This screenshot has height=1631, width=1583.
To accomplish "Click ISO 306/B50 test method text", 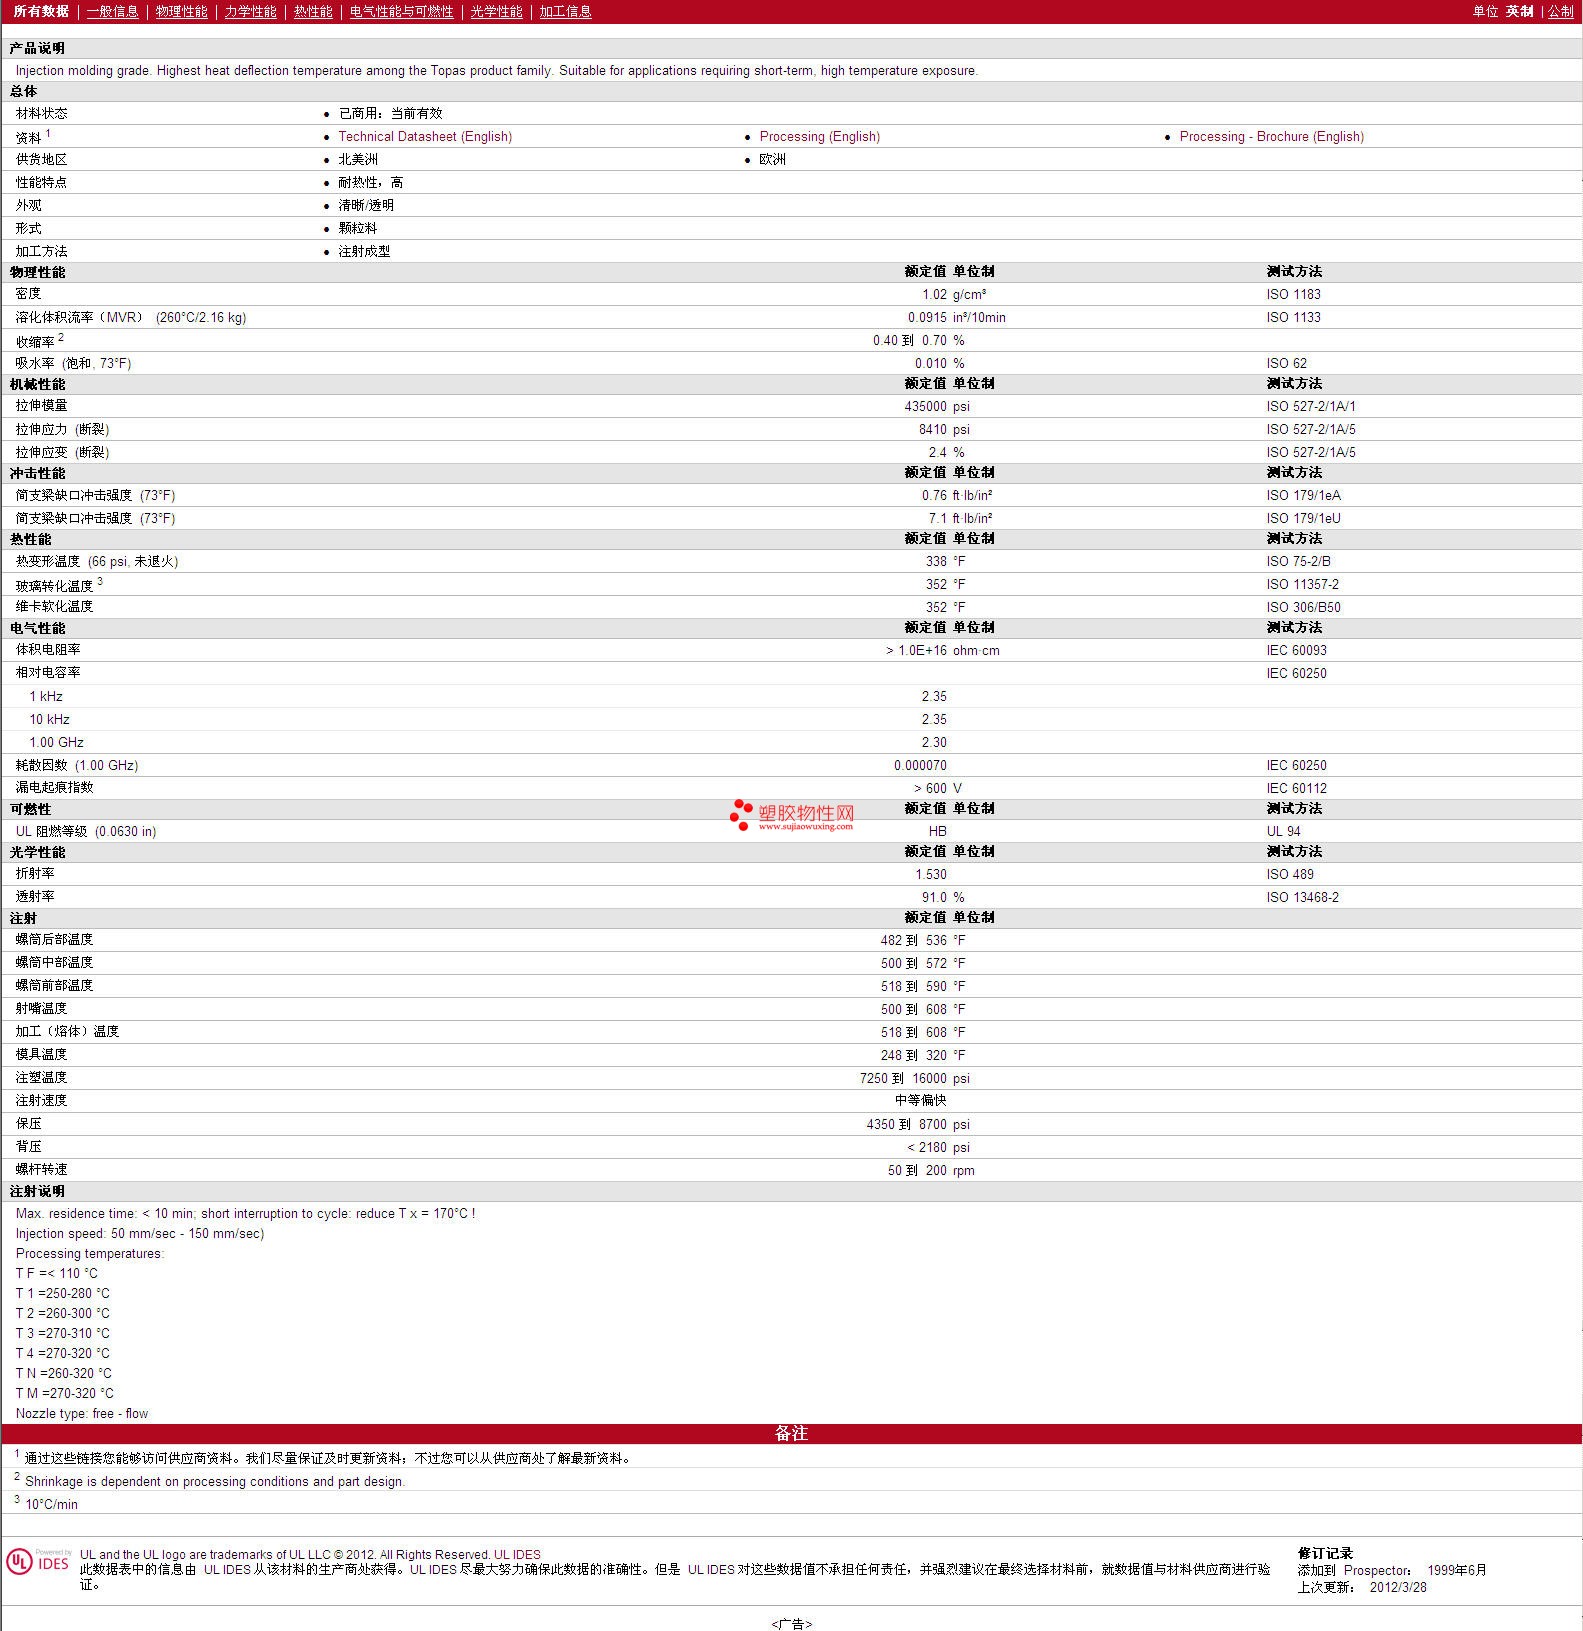I will pos(1303,607).
